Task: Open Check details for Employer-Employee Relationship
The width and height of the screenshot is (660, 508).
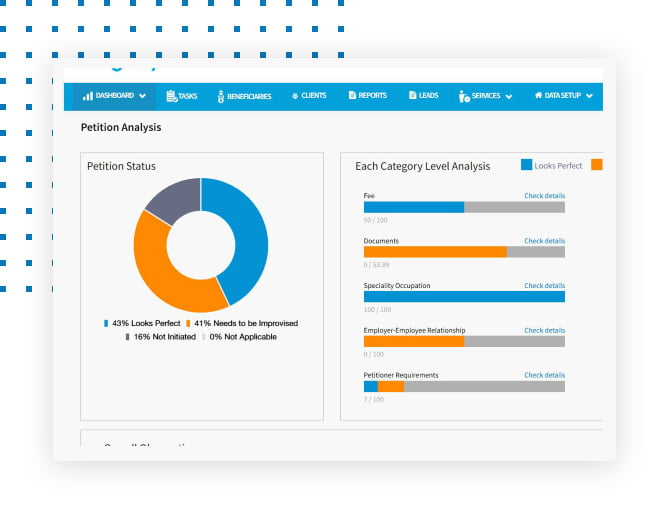Action: click(x=544, y=330)
